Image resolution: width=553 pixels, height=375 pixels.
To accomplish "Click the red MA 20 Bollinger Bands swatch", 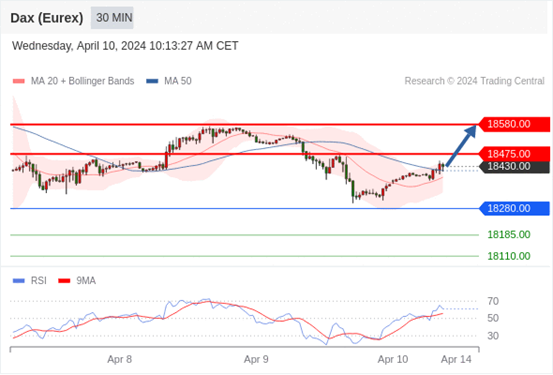I will [19, 81].
